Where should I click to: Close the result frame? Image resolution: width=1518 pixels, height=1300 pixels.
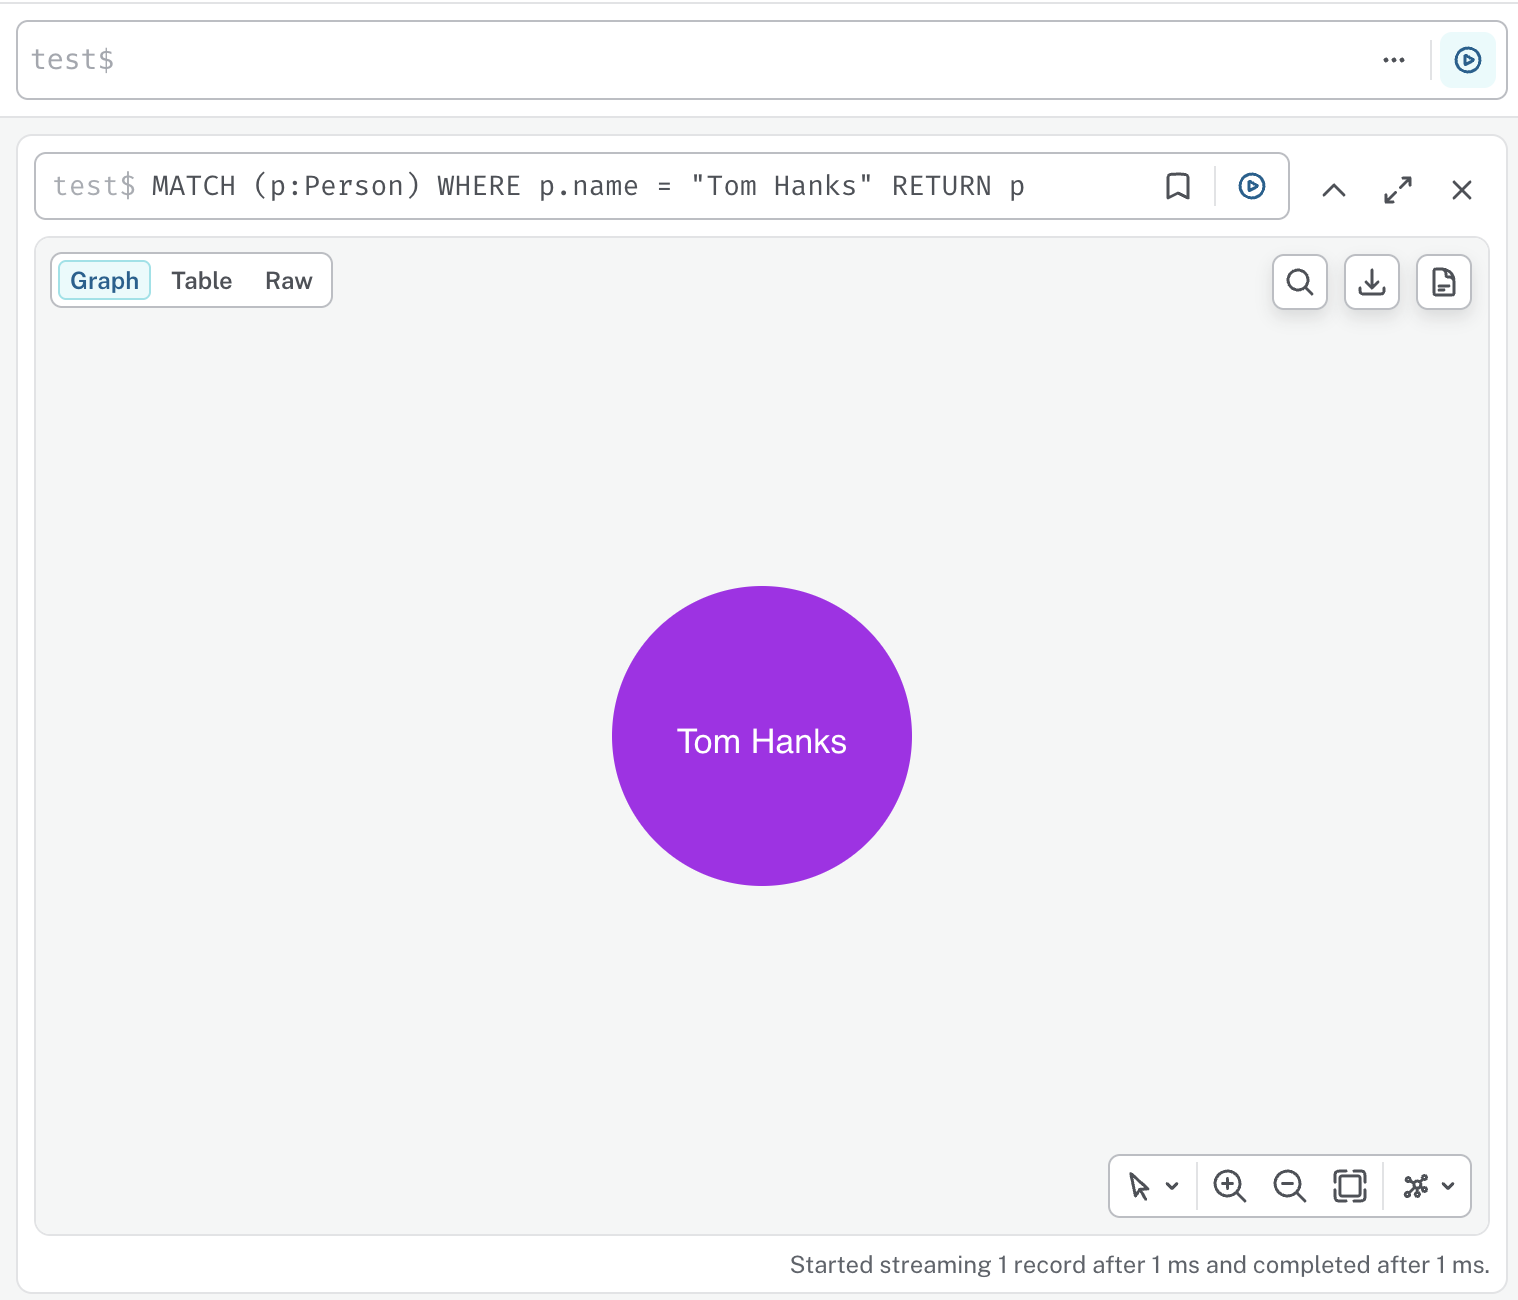(1462, 190)
